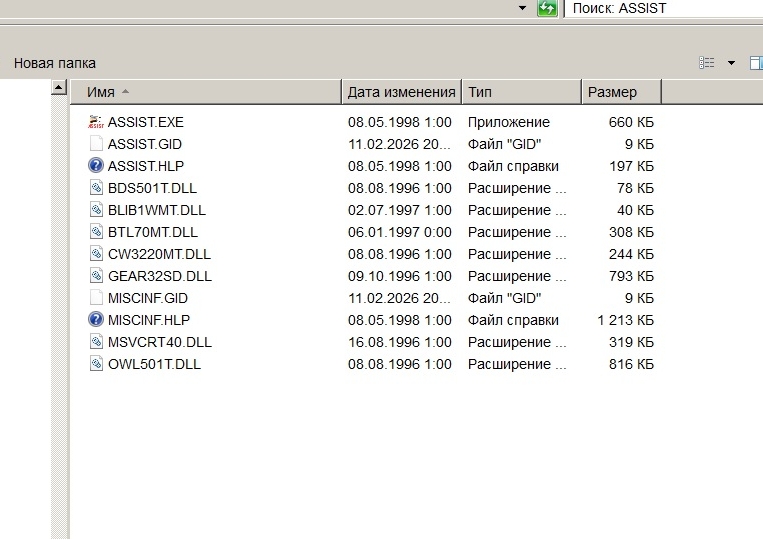Viewport: 763px width, 539px height.
Task: Click the ASSIST.EXE application icon
Action: 96,122
